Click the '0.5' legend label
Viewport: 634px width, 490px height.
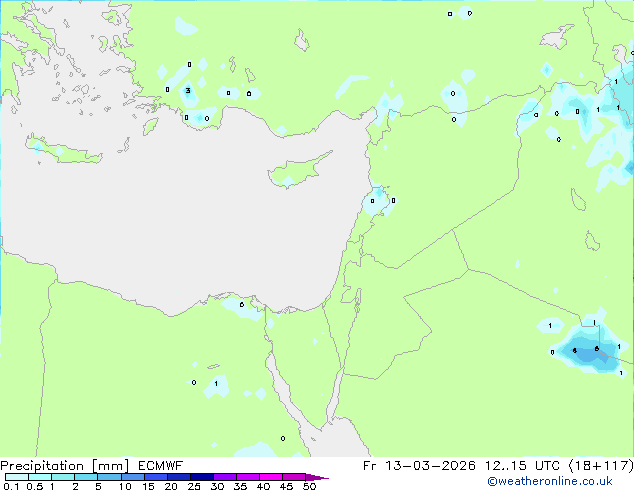(x=35, y=486)
